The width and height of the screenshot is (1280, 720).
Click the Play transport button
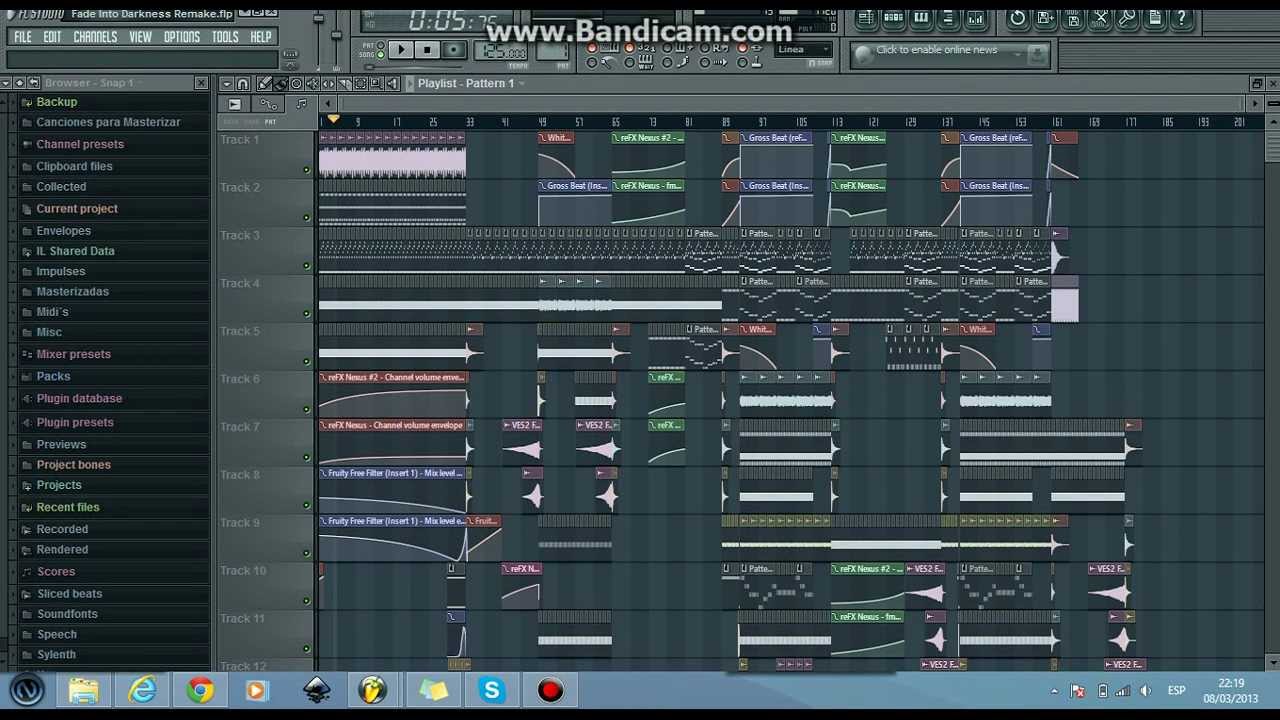[x=401, y=50]
